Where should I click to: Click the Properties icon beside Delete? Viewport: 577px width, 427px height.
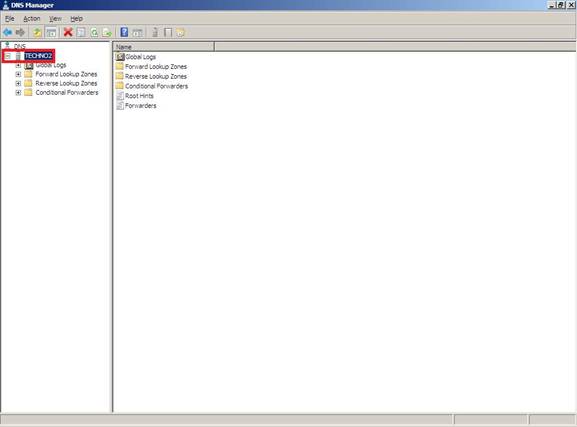tap(81, 32)
